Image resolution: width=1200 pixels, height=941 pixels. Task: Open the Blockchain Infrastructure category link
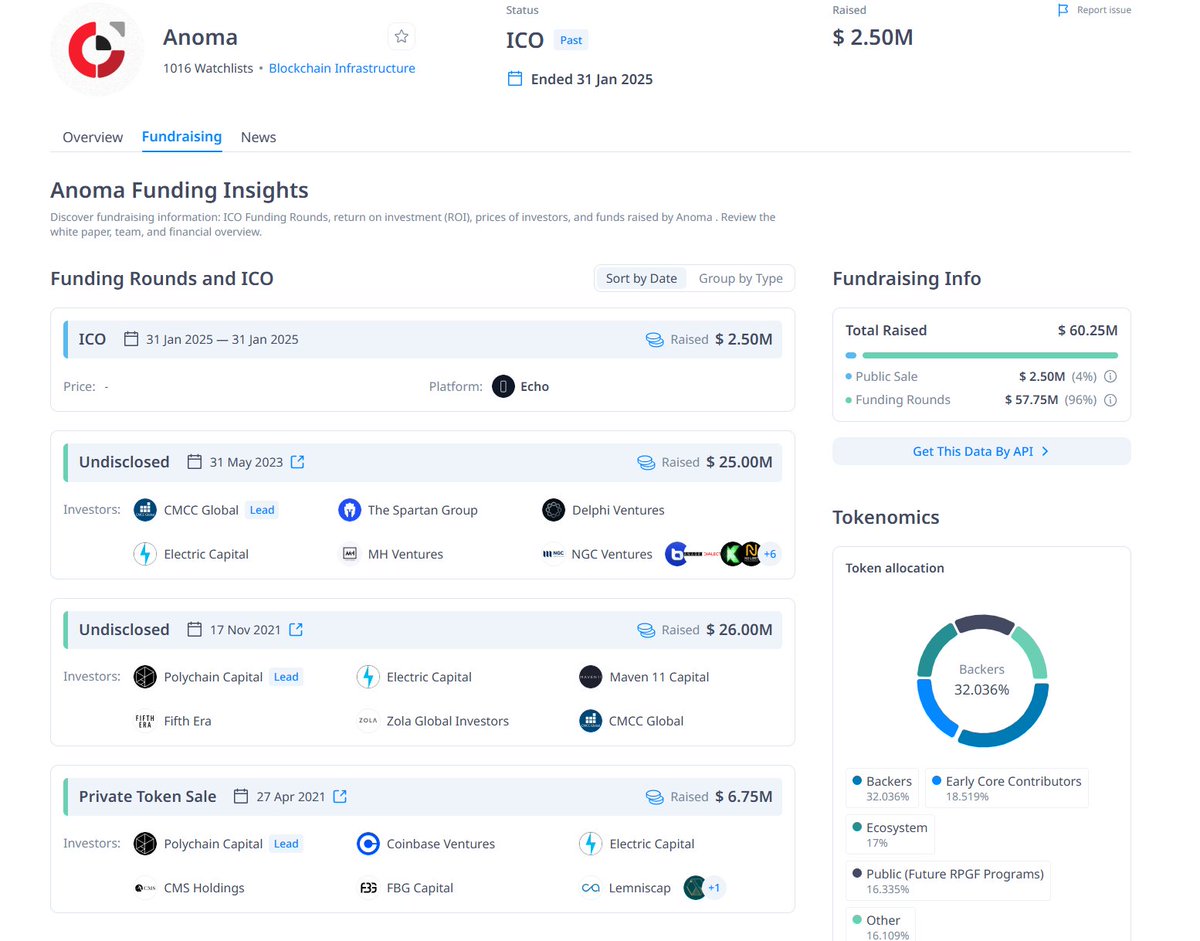tap(342, 68)
